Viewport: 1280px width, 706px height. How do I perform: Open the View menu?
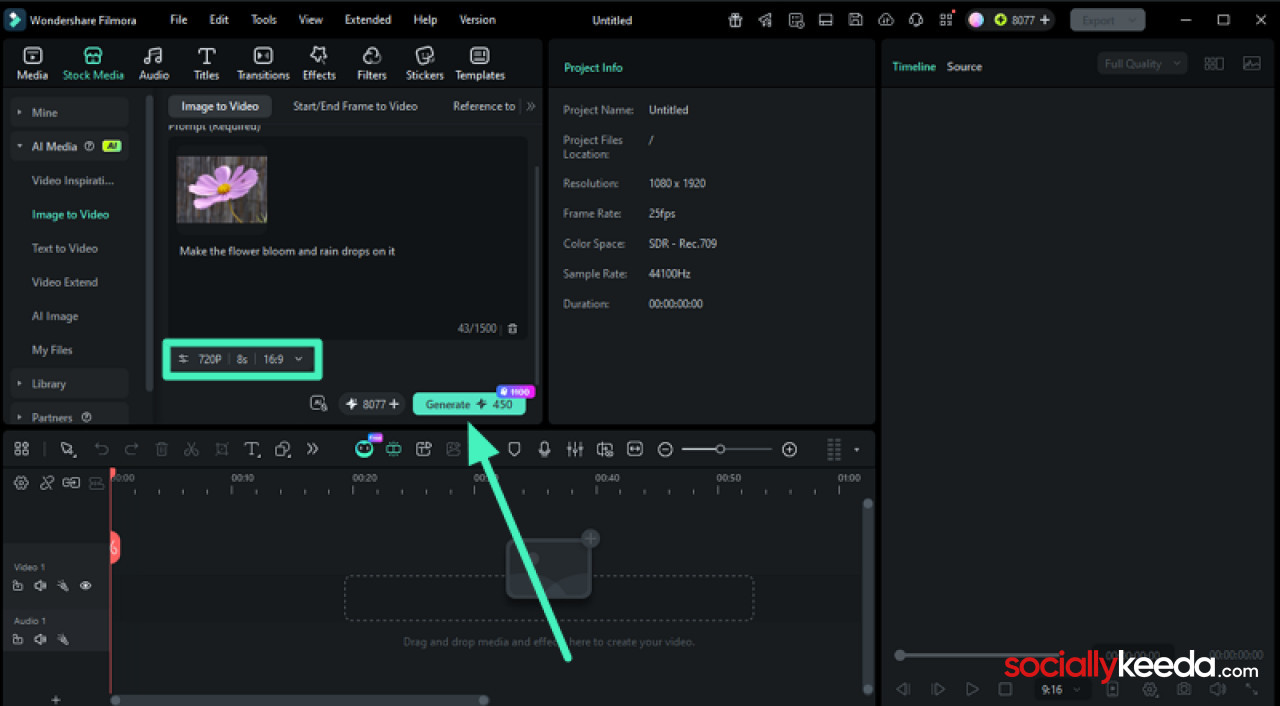[x=311, y=20]
